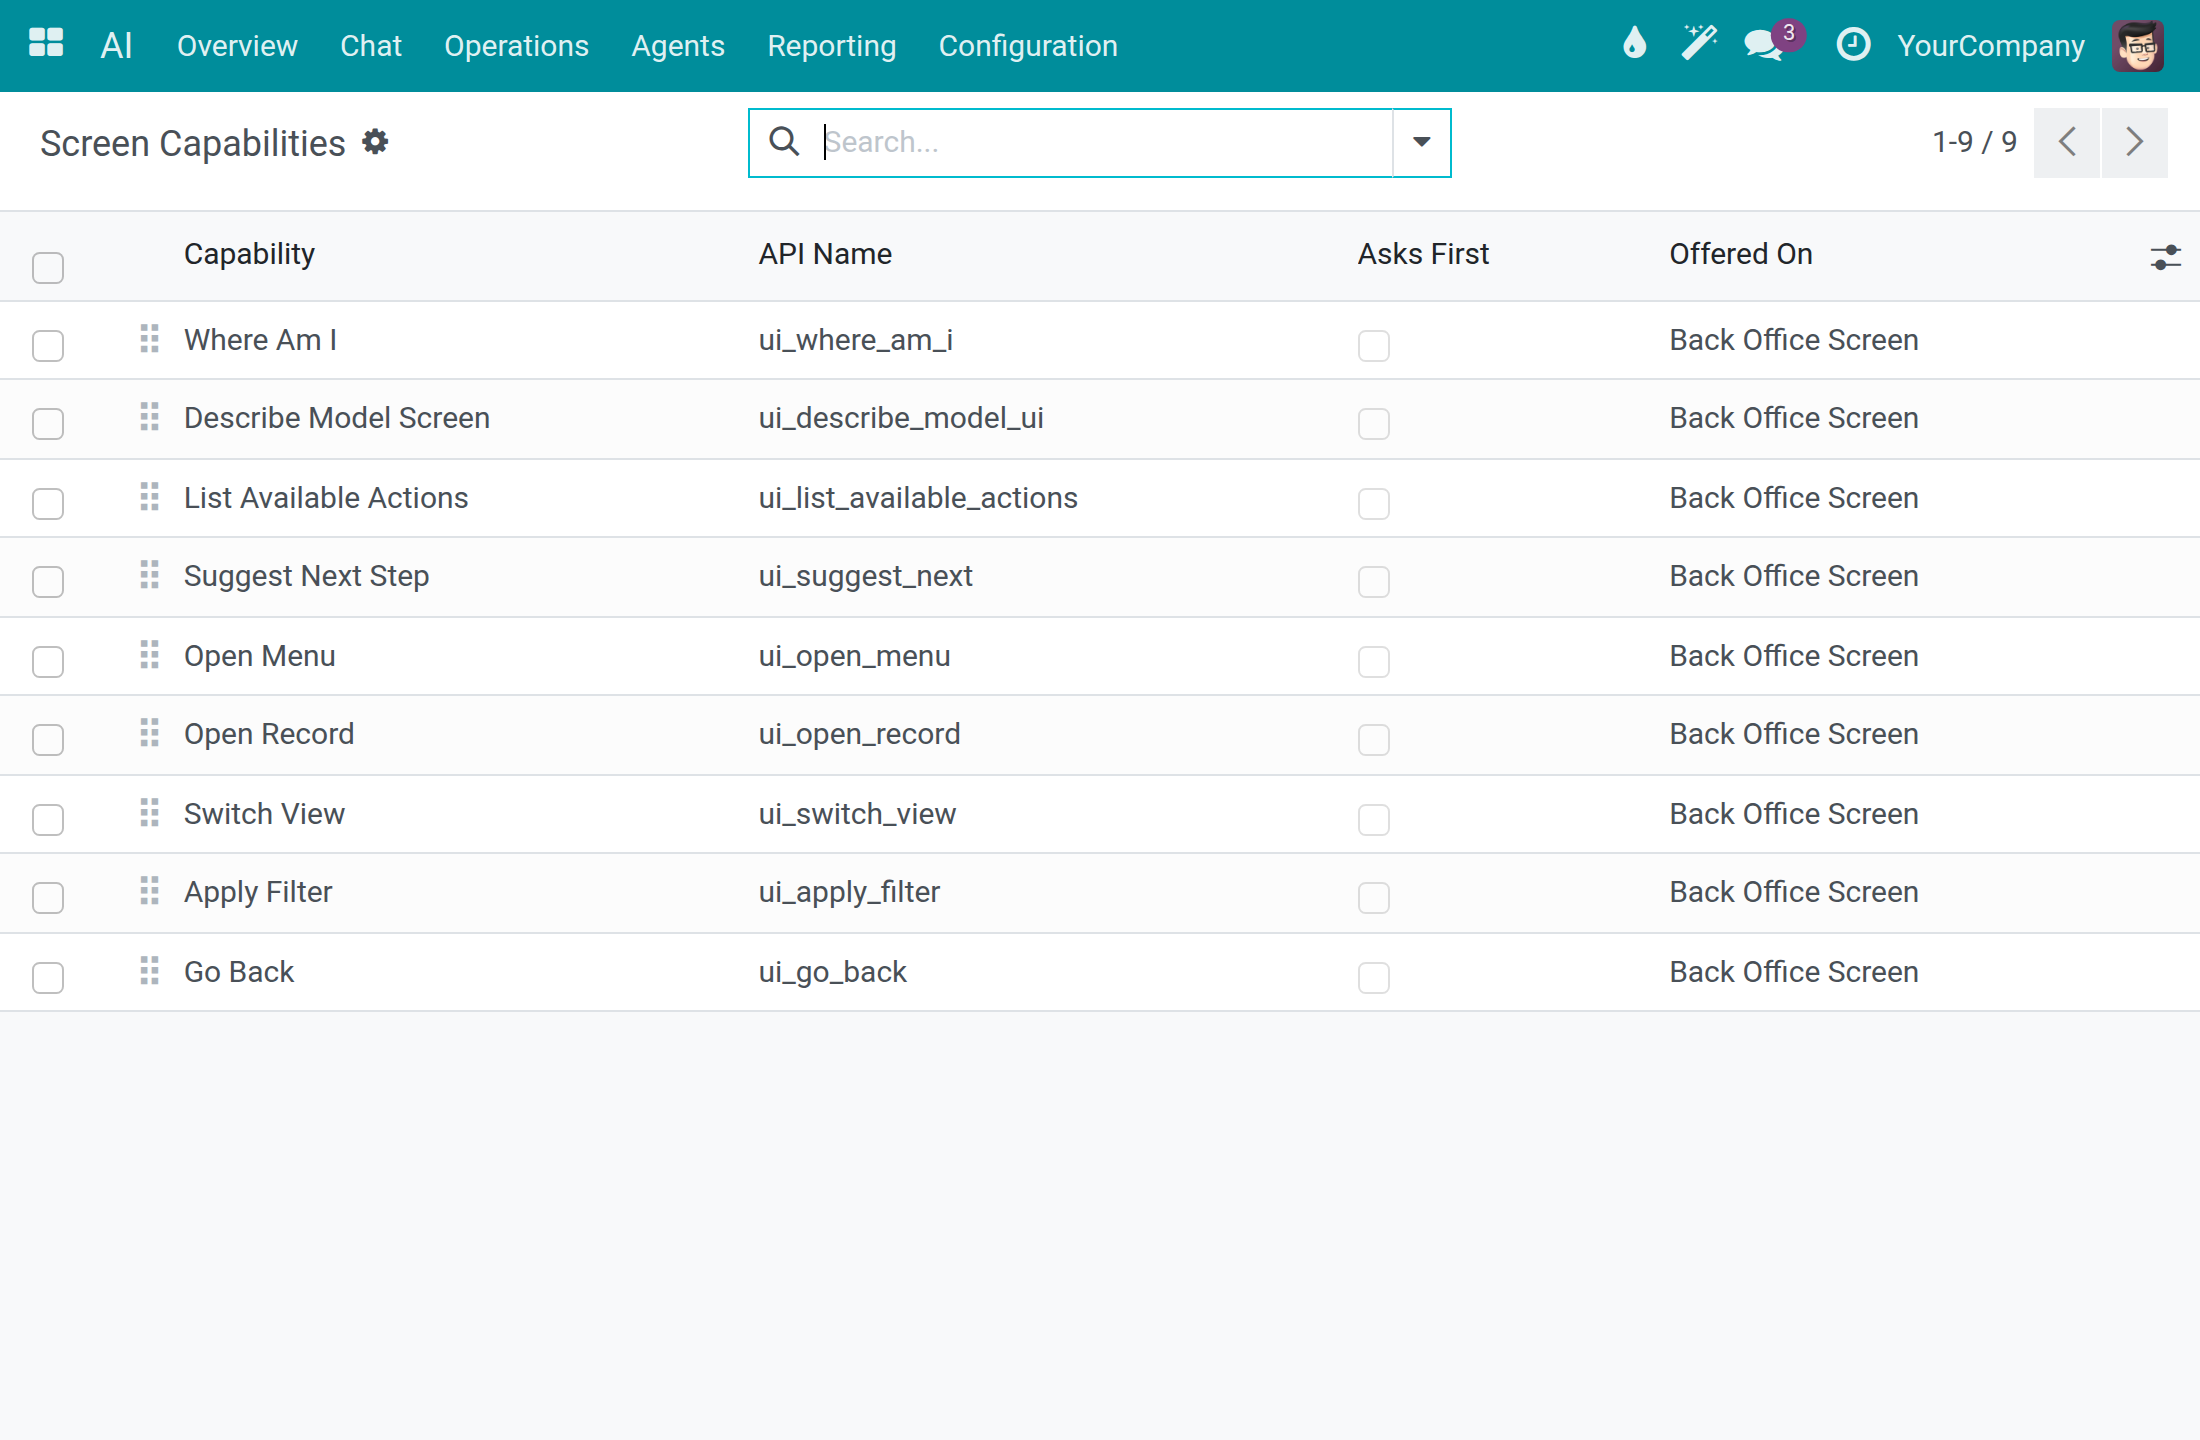The width and height of the screenshot is (2200, 1440).
Task: Expand the search options dropdown arrow
Action: click(1421, 142)
